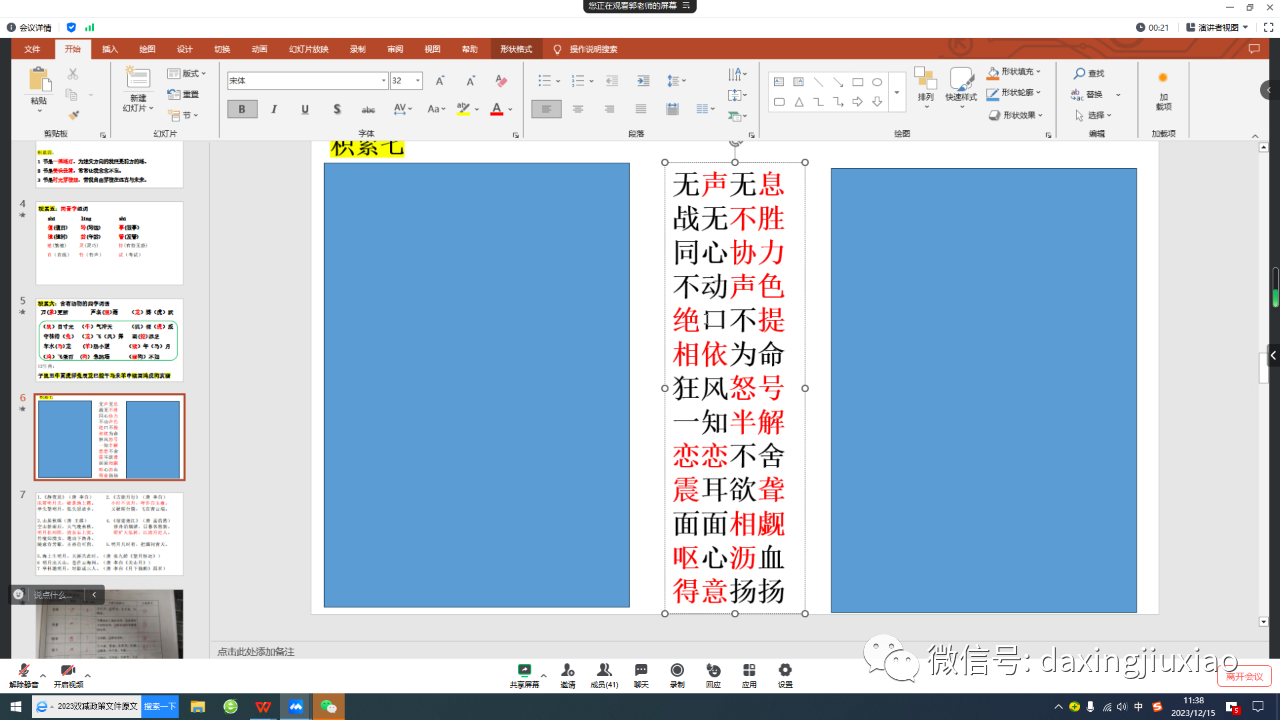Open the meeting chat (聊天) icon
Screen dimensions: 1280x720
point(641,675)
